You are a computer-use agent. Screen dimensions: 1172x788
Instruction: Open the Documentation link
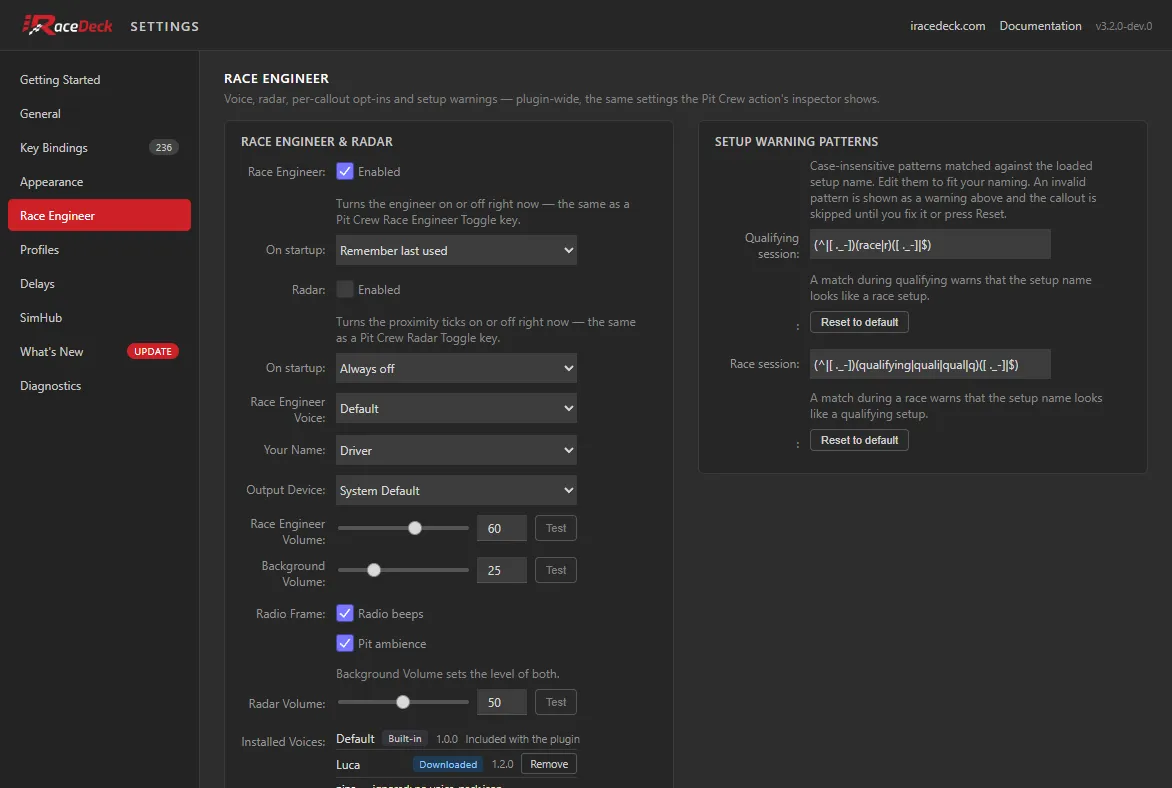pyautogui.click(x=1040, y=25)
